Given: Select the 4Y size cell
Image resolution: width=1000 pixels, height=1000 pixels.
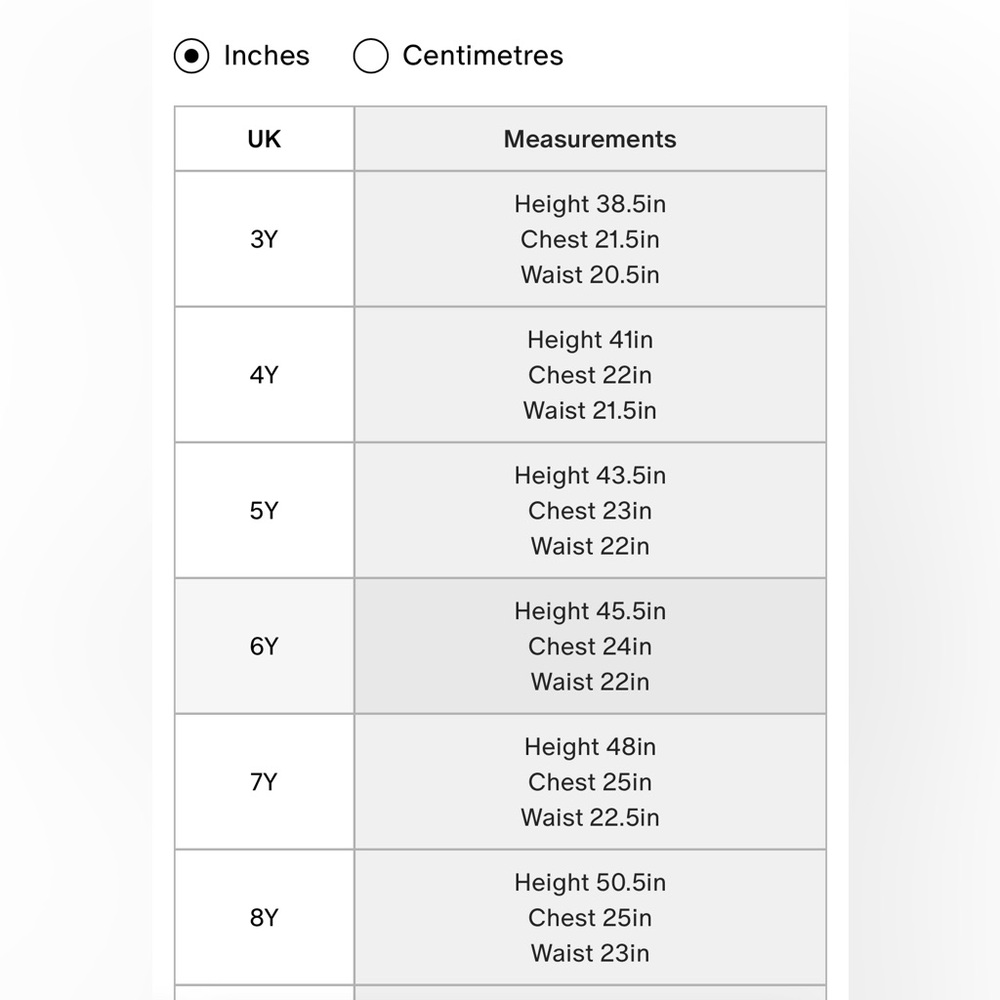Looking at the screenshot, I should (x=264, y=375).
